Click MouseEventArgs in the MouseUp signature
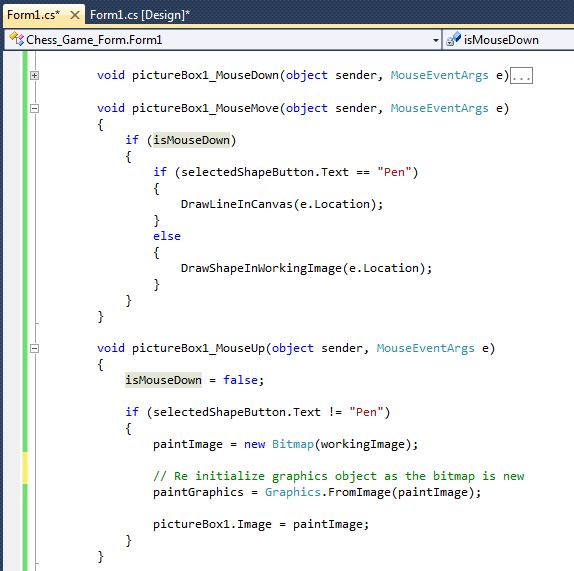This screenshot has width=574, height=571. click(425, 348)
